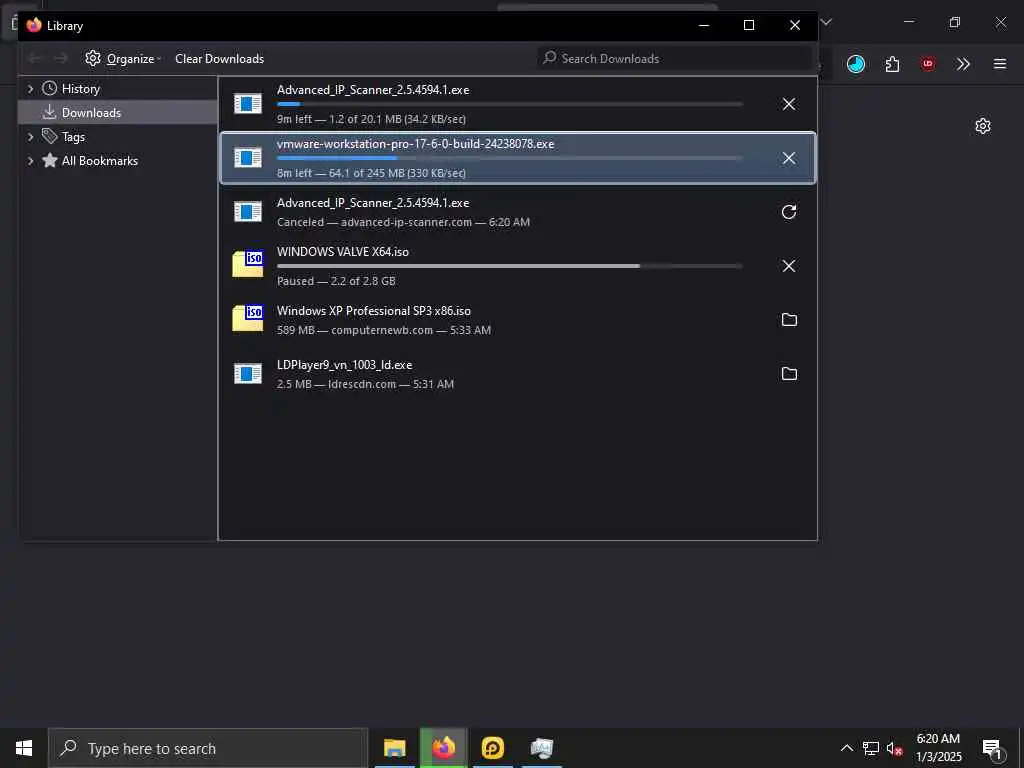Open Firefox downloads progress indicator in toolbar
Viewport: 1024px width, 768px height.
click(x=856, y=64)
